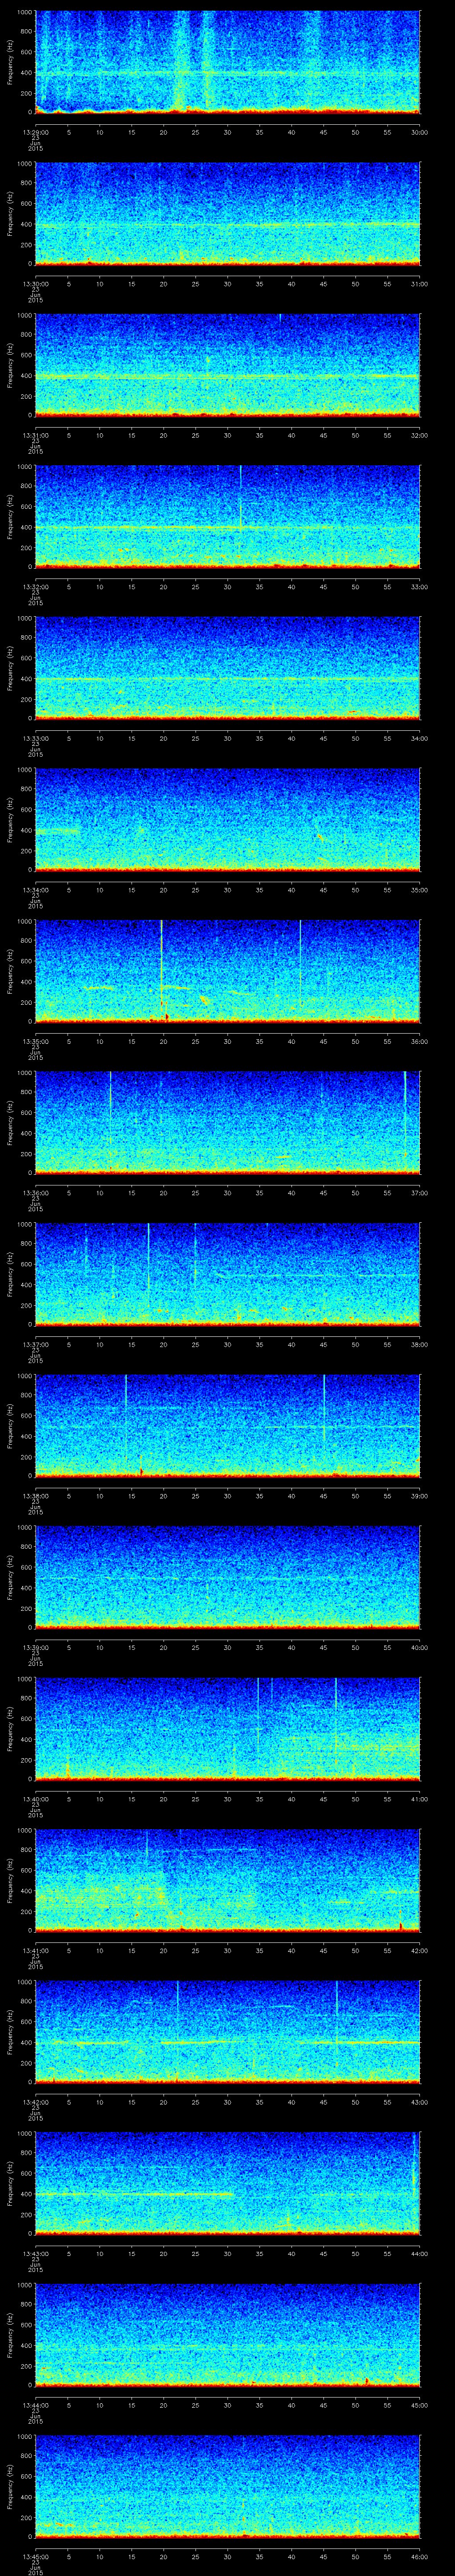This screenshot has width=455, height=2576.
Task: Open the spectrogram panel starting at 13:31:00
Action: (228, 365)
